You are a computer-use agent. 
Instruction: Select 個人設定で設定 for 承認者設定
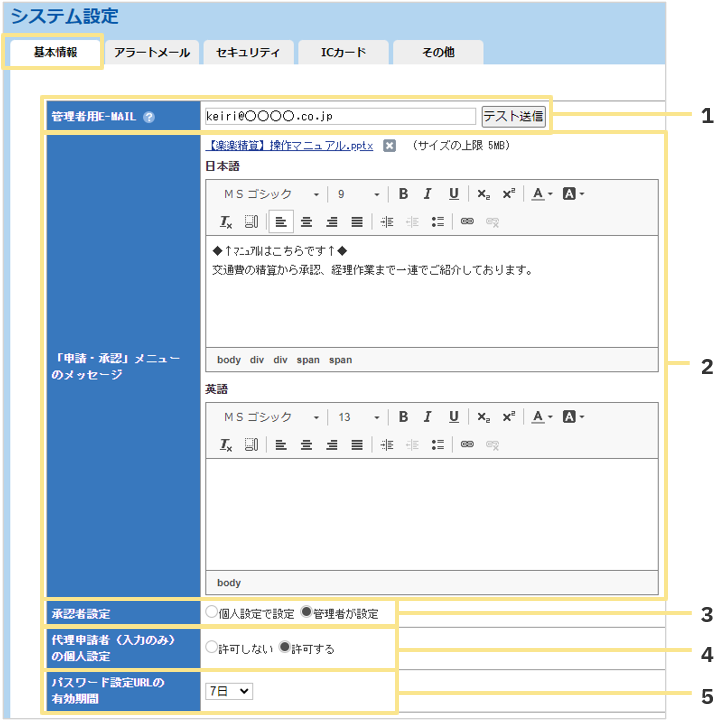[x=211, y=612]
